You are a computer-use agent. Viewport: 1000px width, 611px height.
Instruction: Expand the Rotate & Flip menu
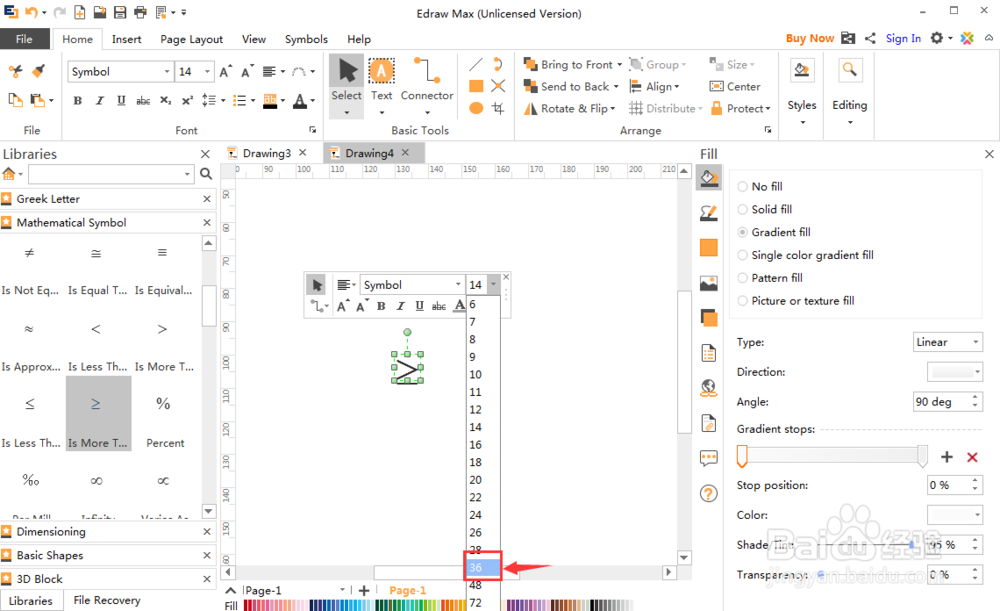point(612,108)
